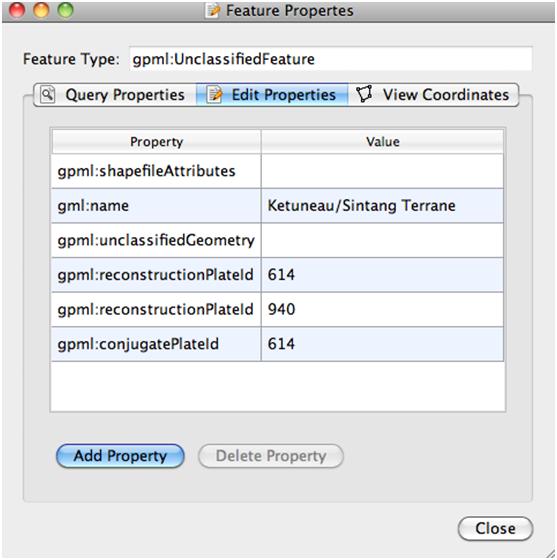Click the Feature Type text field
Screen dimensions: 557x560
point(331,59)
